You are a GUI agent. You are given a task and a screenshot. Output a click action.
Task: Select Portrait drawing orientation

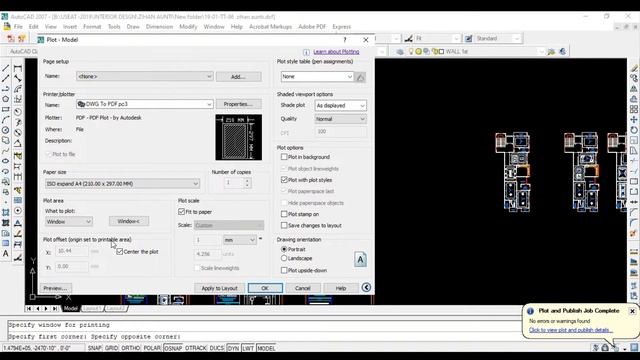click(x=284, y=249)
